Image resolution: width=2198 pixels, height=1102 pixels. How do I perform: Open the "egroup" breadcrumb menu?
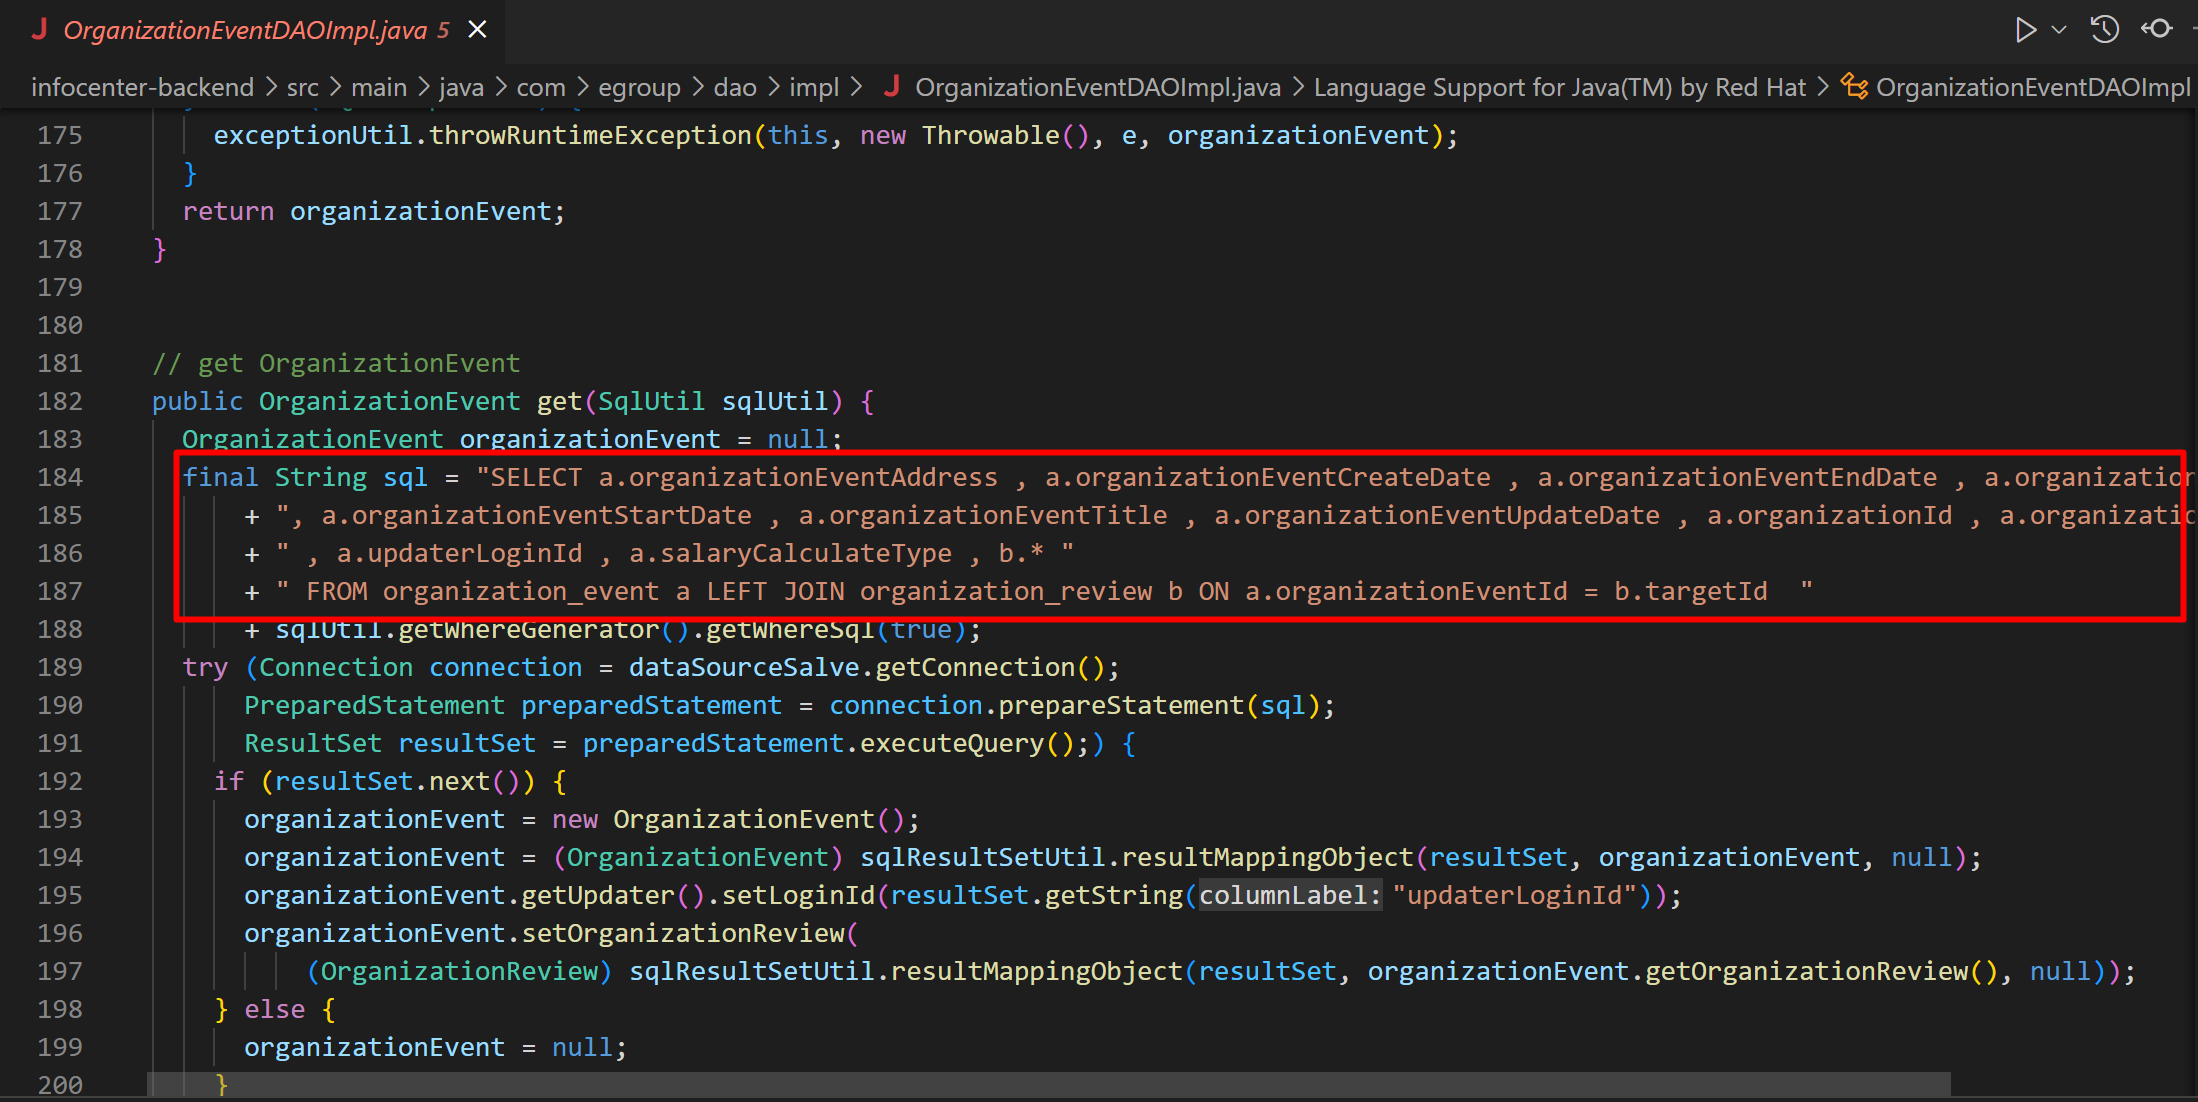(639, 87)
